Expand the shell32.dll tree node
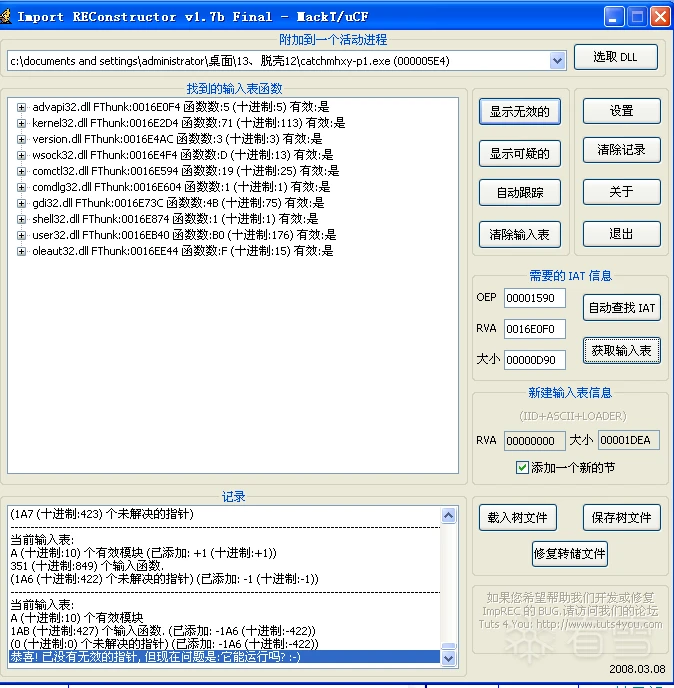The width and height of the screenshot is (674, 688). [21, 219]
